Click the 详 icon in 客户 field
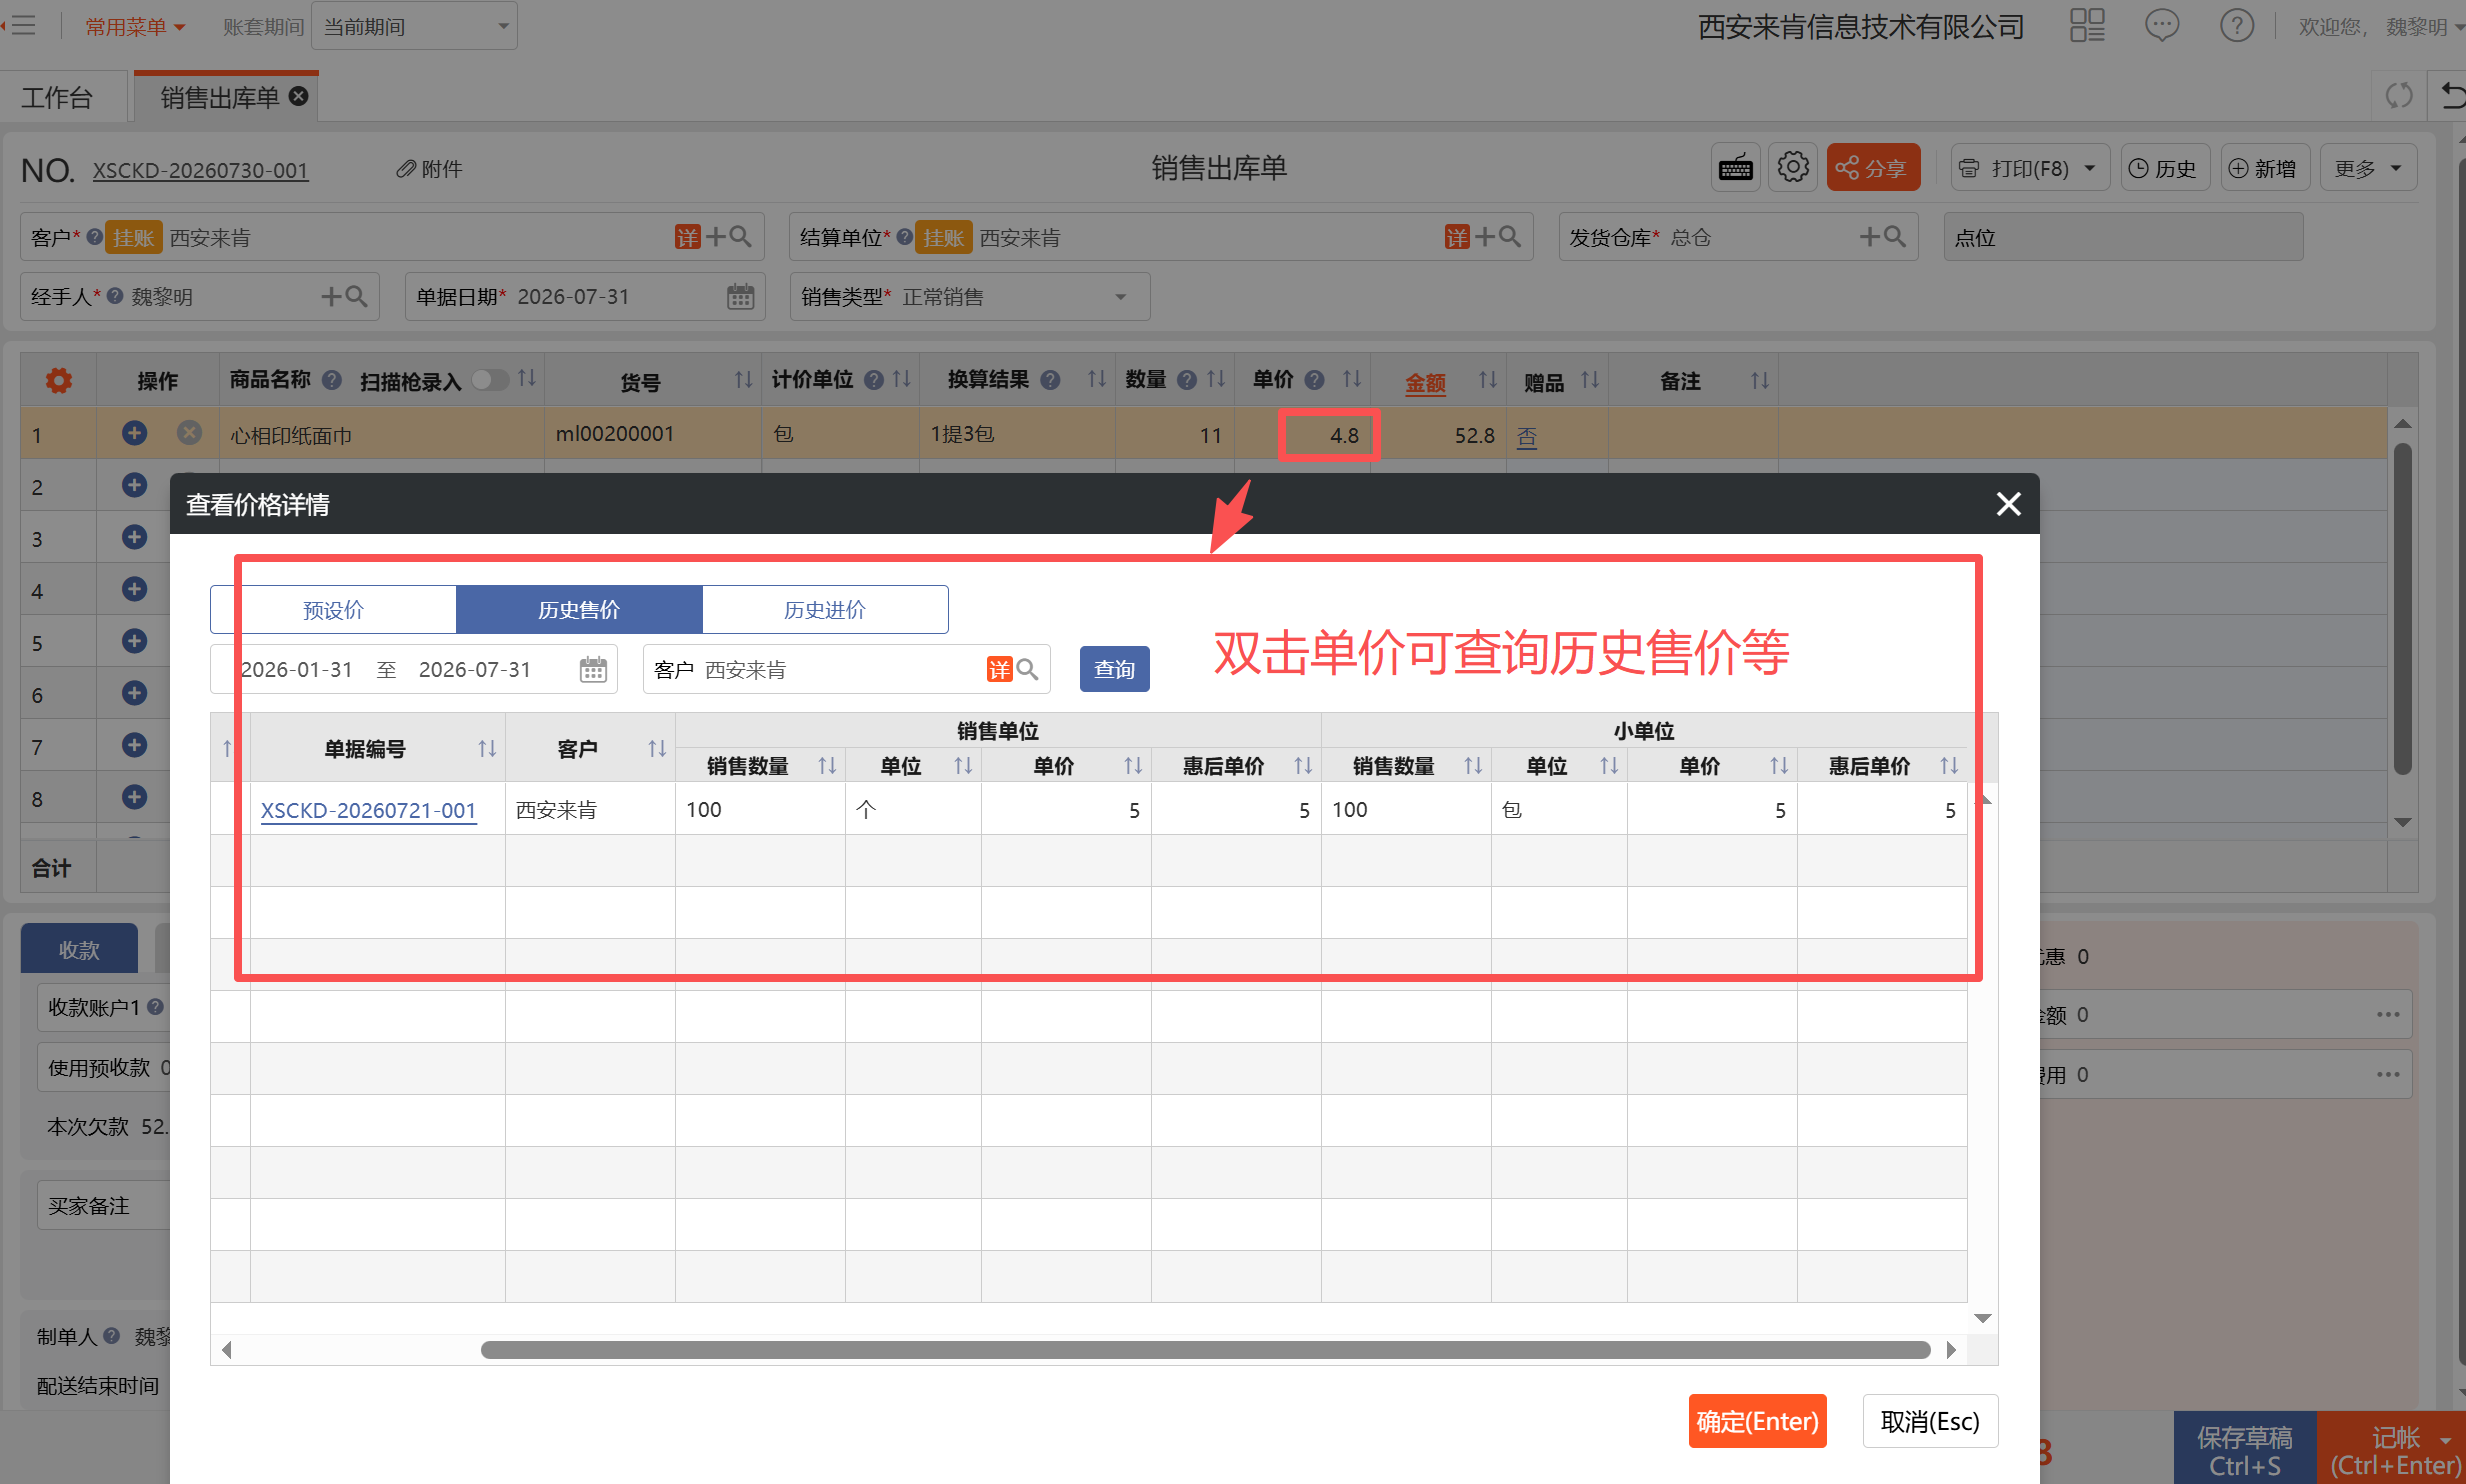 [687, 237]
